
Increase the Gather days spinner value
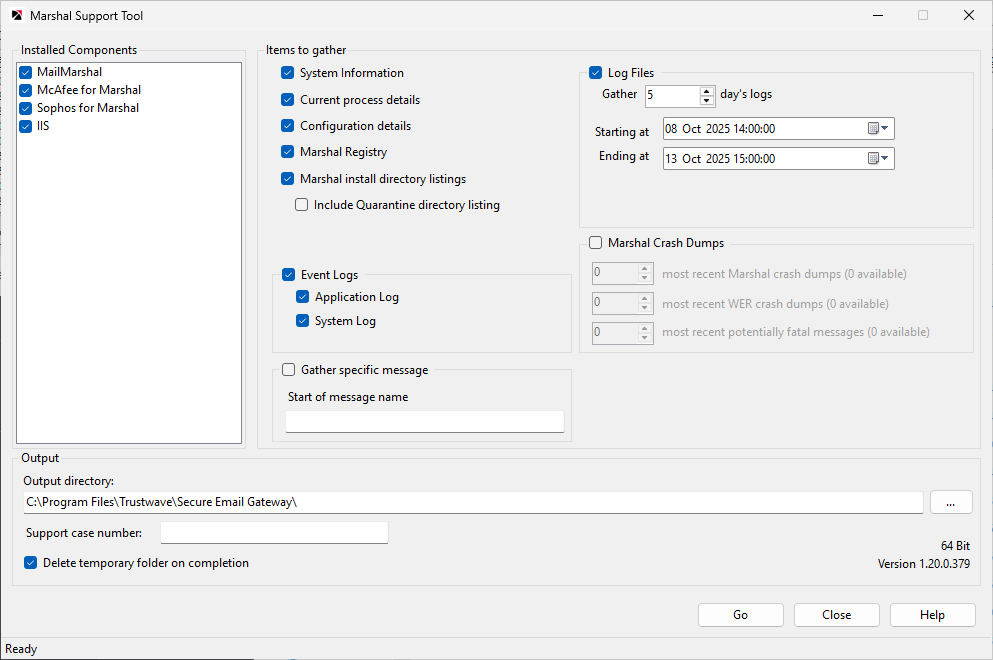708,90
